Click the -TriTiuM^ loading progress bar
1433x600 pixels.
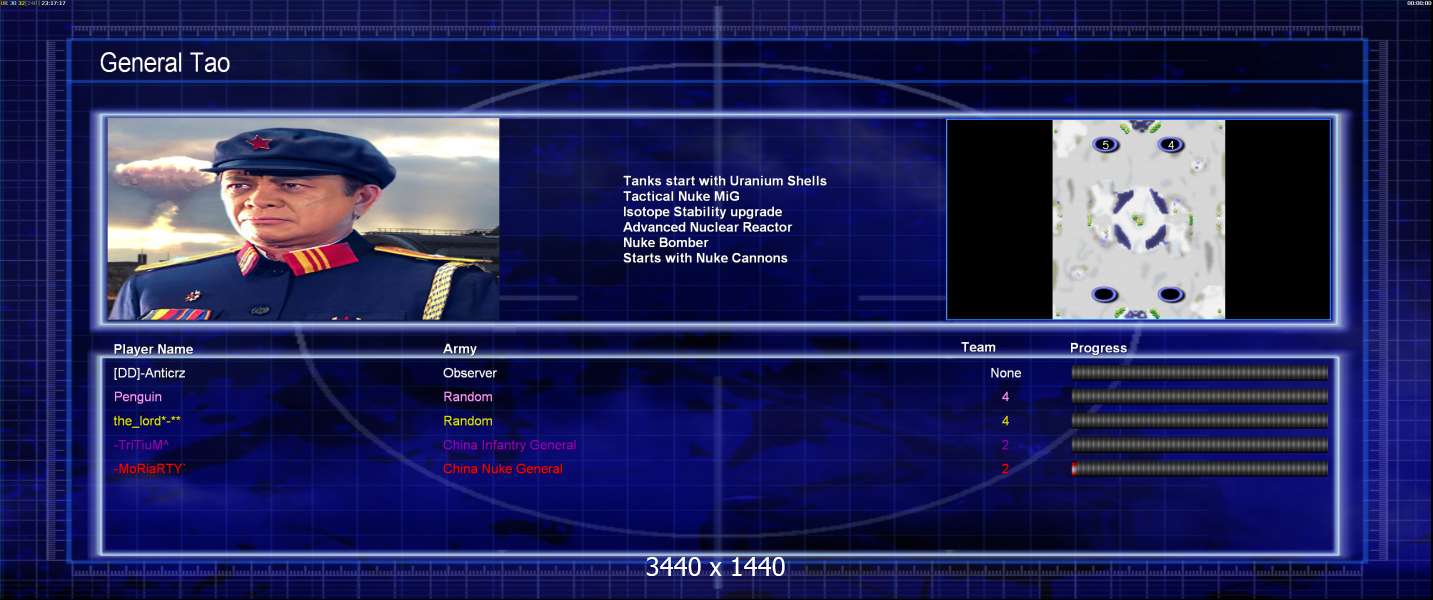[x=1200, y=445]
